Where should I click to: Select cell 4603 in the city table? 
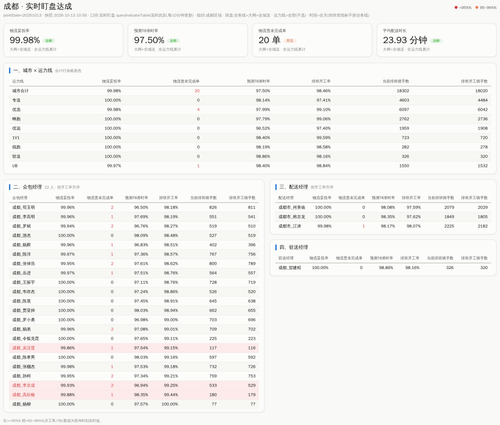[404, 100]
